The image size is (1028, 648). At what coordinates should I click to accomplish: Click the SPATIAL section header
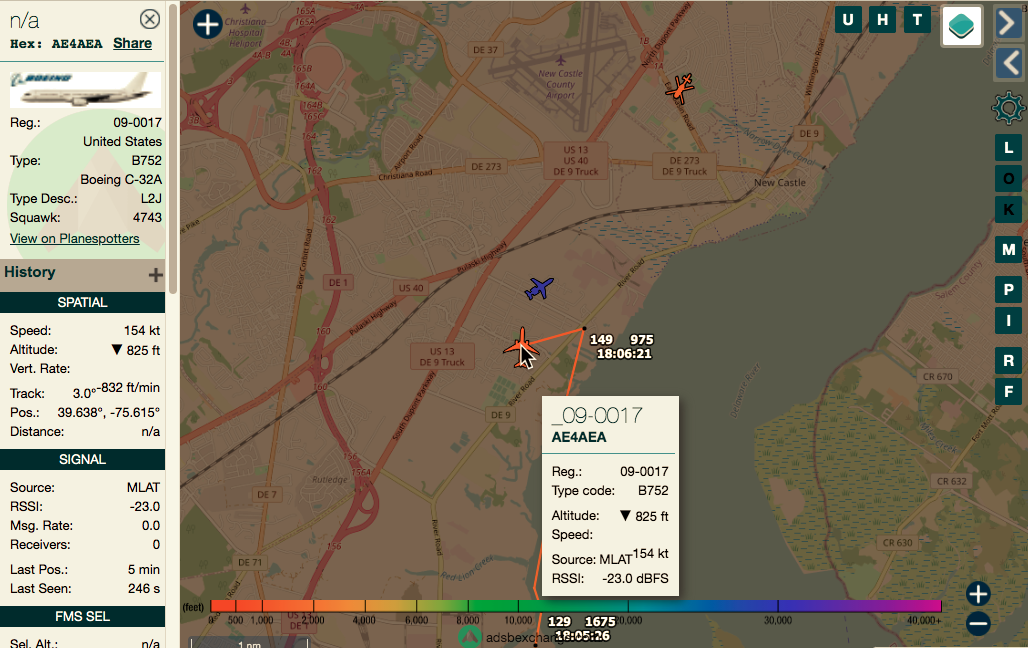[83, 302]
